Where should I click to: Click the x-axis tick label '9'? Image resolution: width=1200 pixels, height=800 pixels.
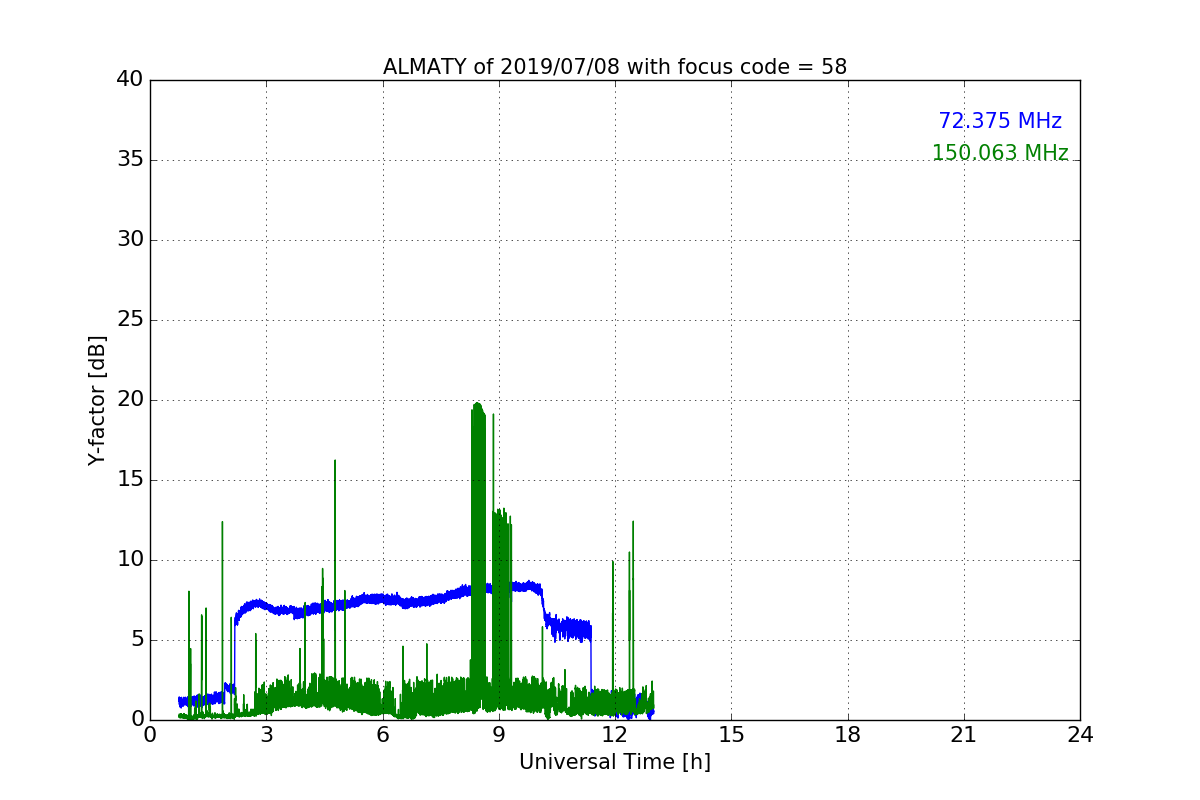tap(499, 735)
